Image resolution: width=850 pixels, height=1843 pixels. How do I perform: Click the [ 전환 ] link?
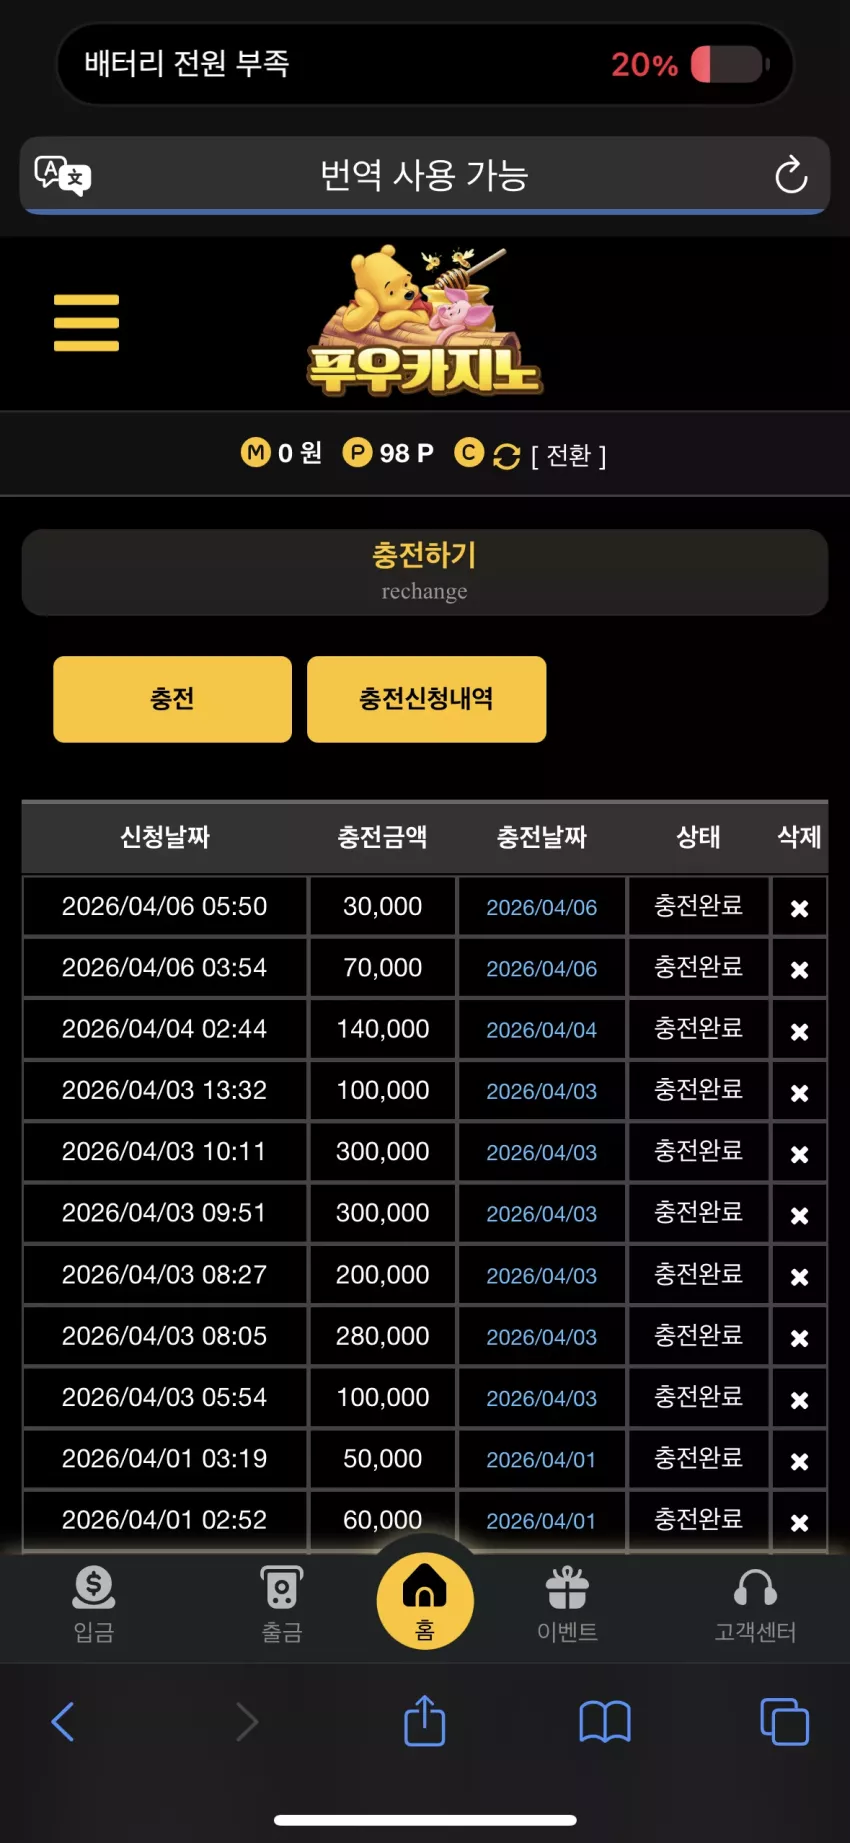tap(568, 456)
